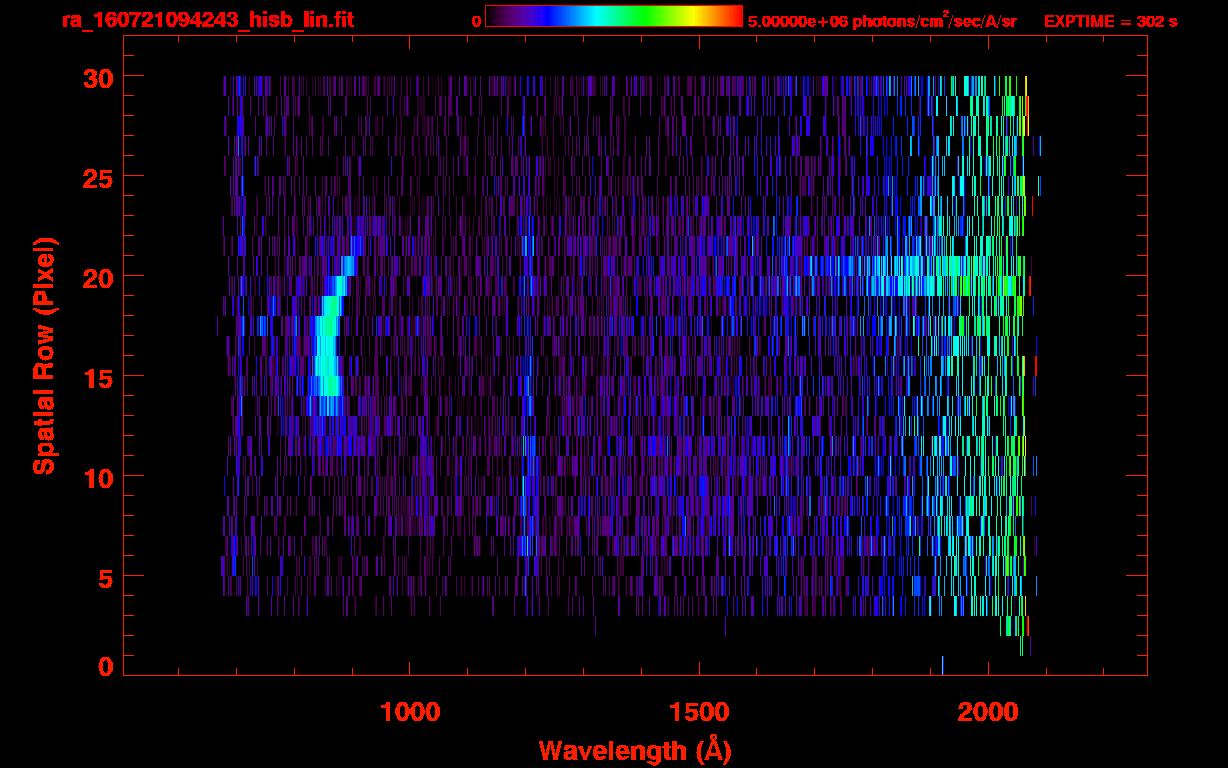
Task: Click the 5.00000e+06 photons colorbar unit label
Action: pos(882,21)
